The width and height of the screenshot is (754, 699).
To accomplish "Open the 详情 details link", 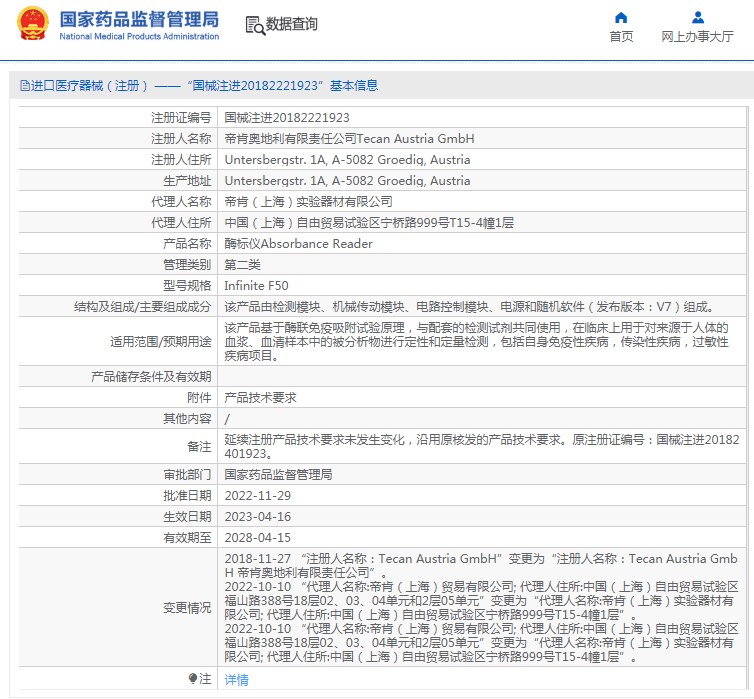I will (x=237, y=679).
